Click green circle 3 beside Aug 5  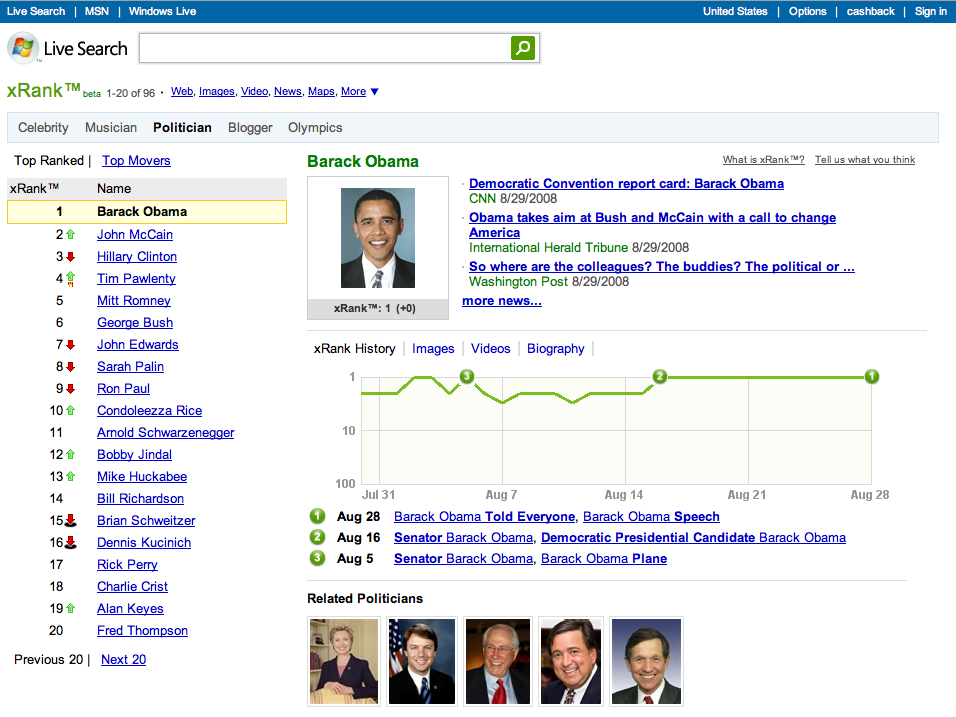tap(318, 559)
